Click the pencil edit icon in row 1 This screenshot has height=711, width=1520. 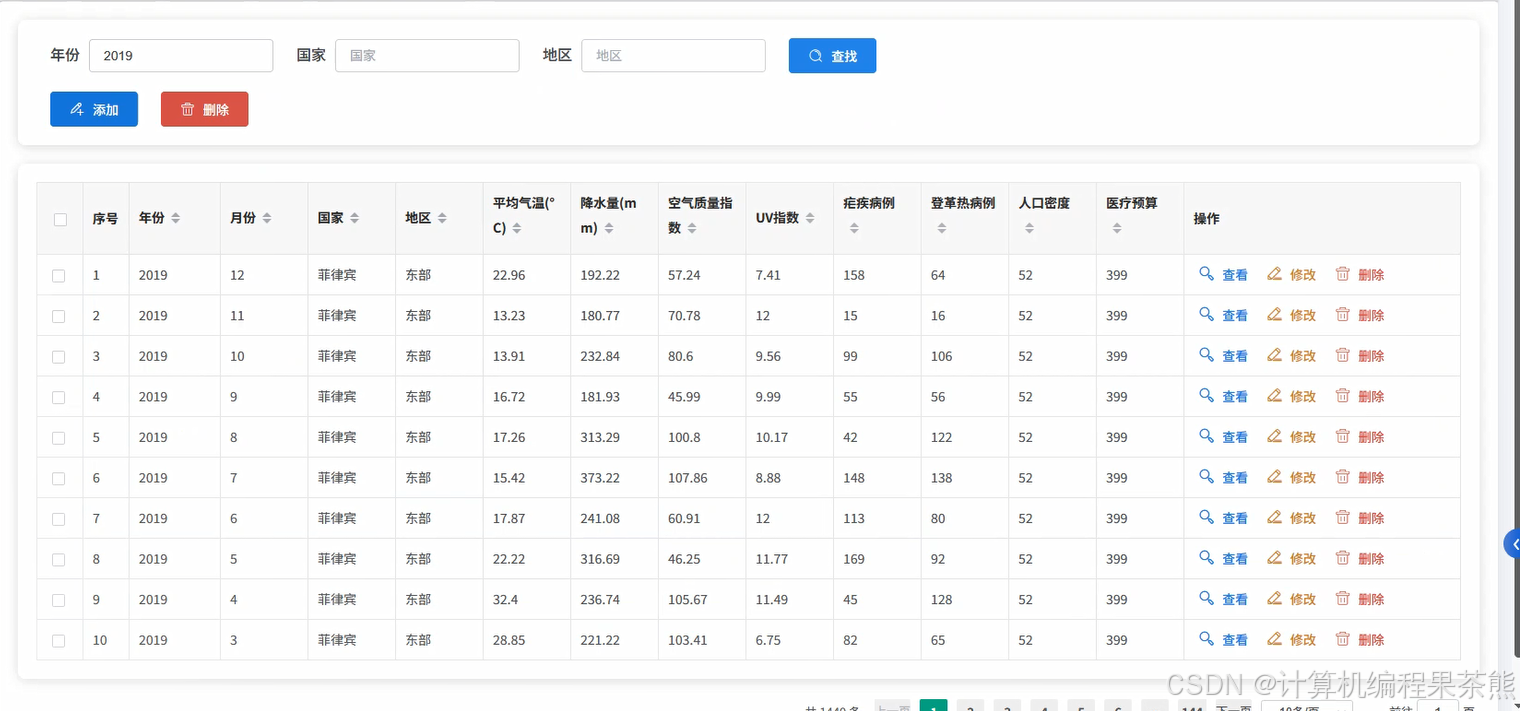point(1274,273)
